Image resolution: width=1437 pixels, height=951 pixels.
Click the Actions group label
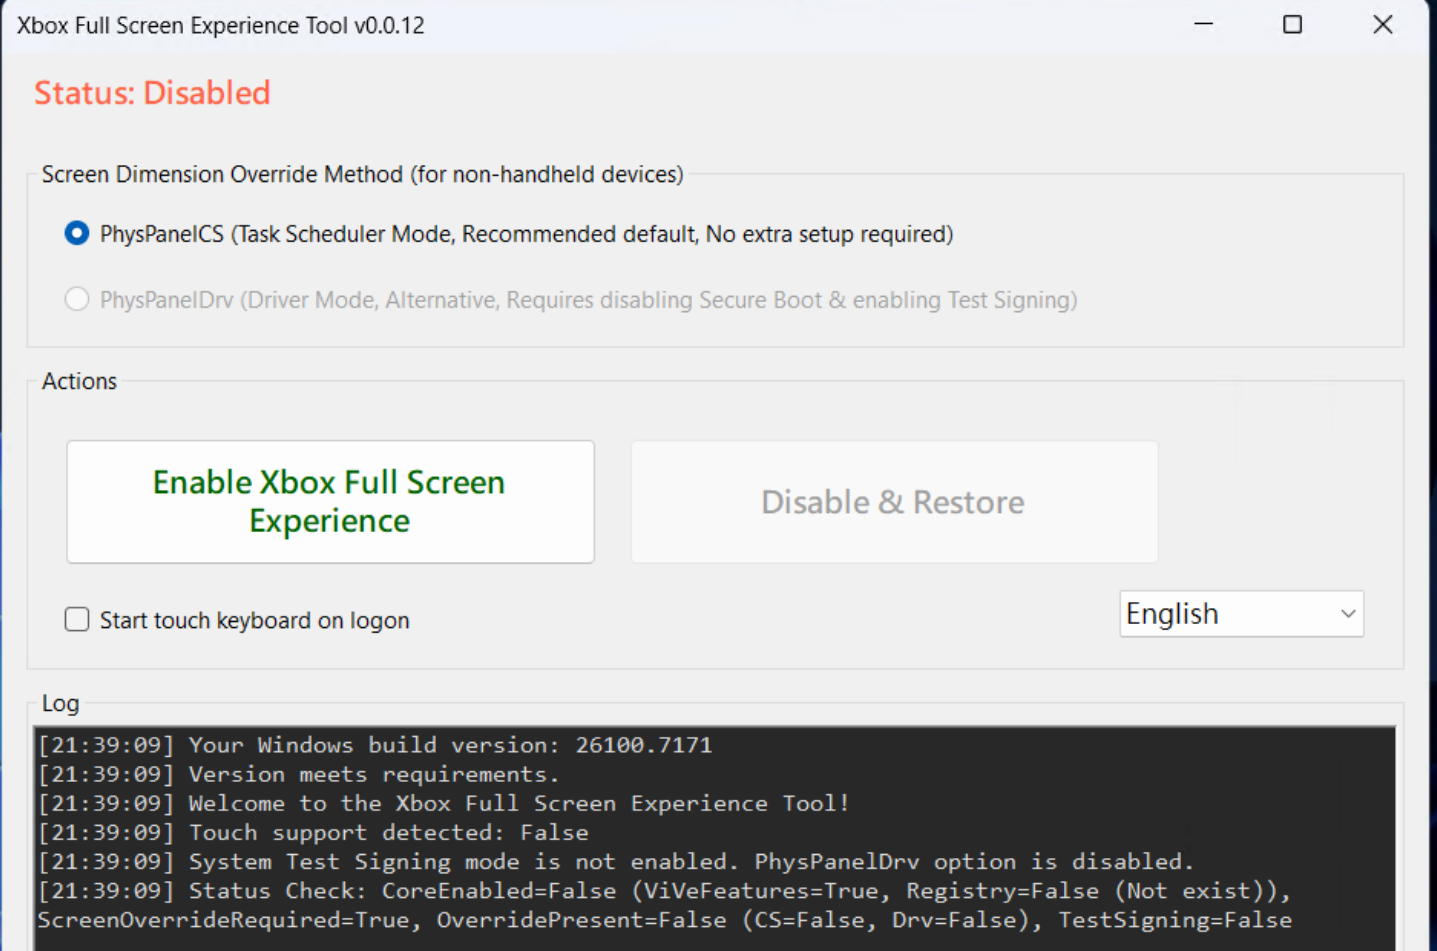click(x=78, y=380)
